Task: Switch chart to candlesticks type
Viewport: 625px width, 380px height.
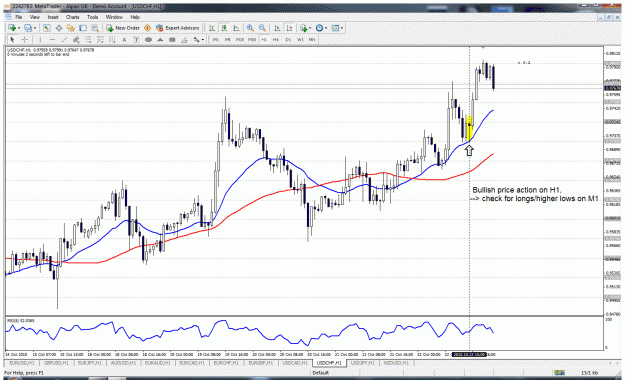Action: coord(224,28)
